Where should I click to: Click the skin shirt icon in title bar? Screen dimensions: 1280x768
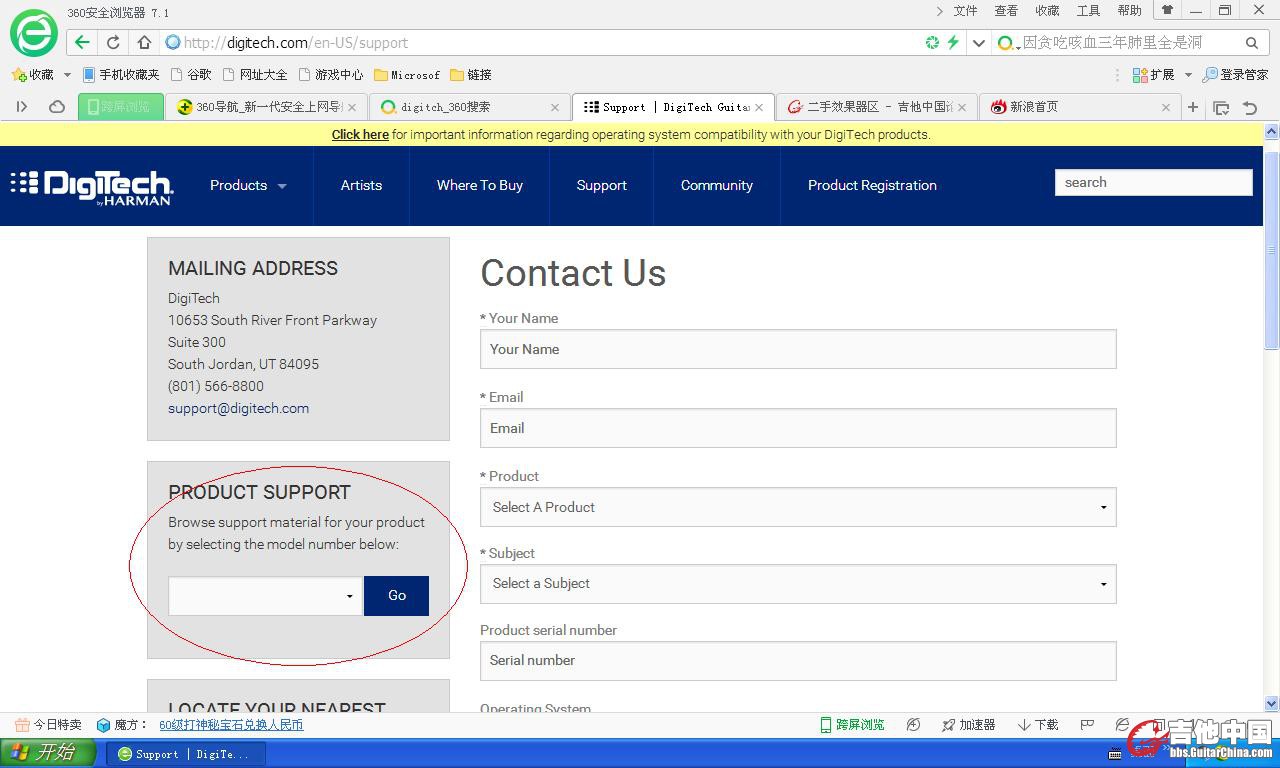click(1166, 10)
